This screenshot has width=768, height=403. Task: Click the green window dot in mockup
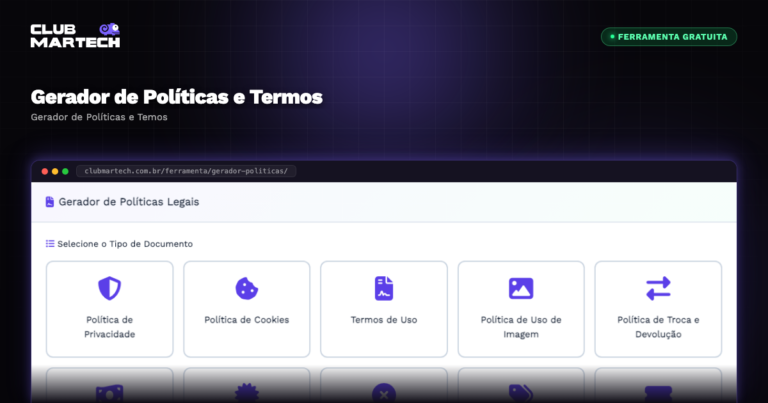65,171
